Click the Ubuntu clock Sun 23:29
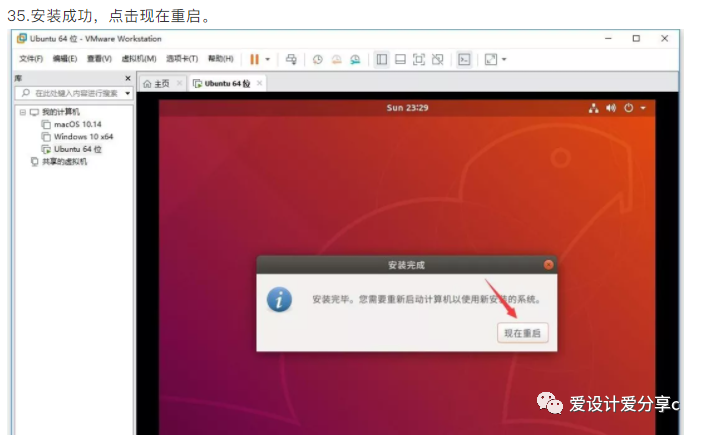Image resolution: width=703 pixels, height=435 pixels. 408,108
